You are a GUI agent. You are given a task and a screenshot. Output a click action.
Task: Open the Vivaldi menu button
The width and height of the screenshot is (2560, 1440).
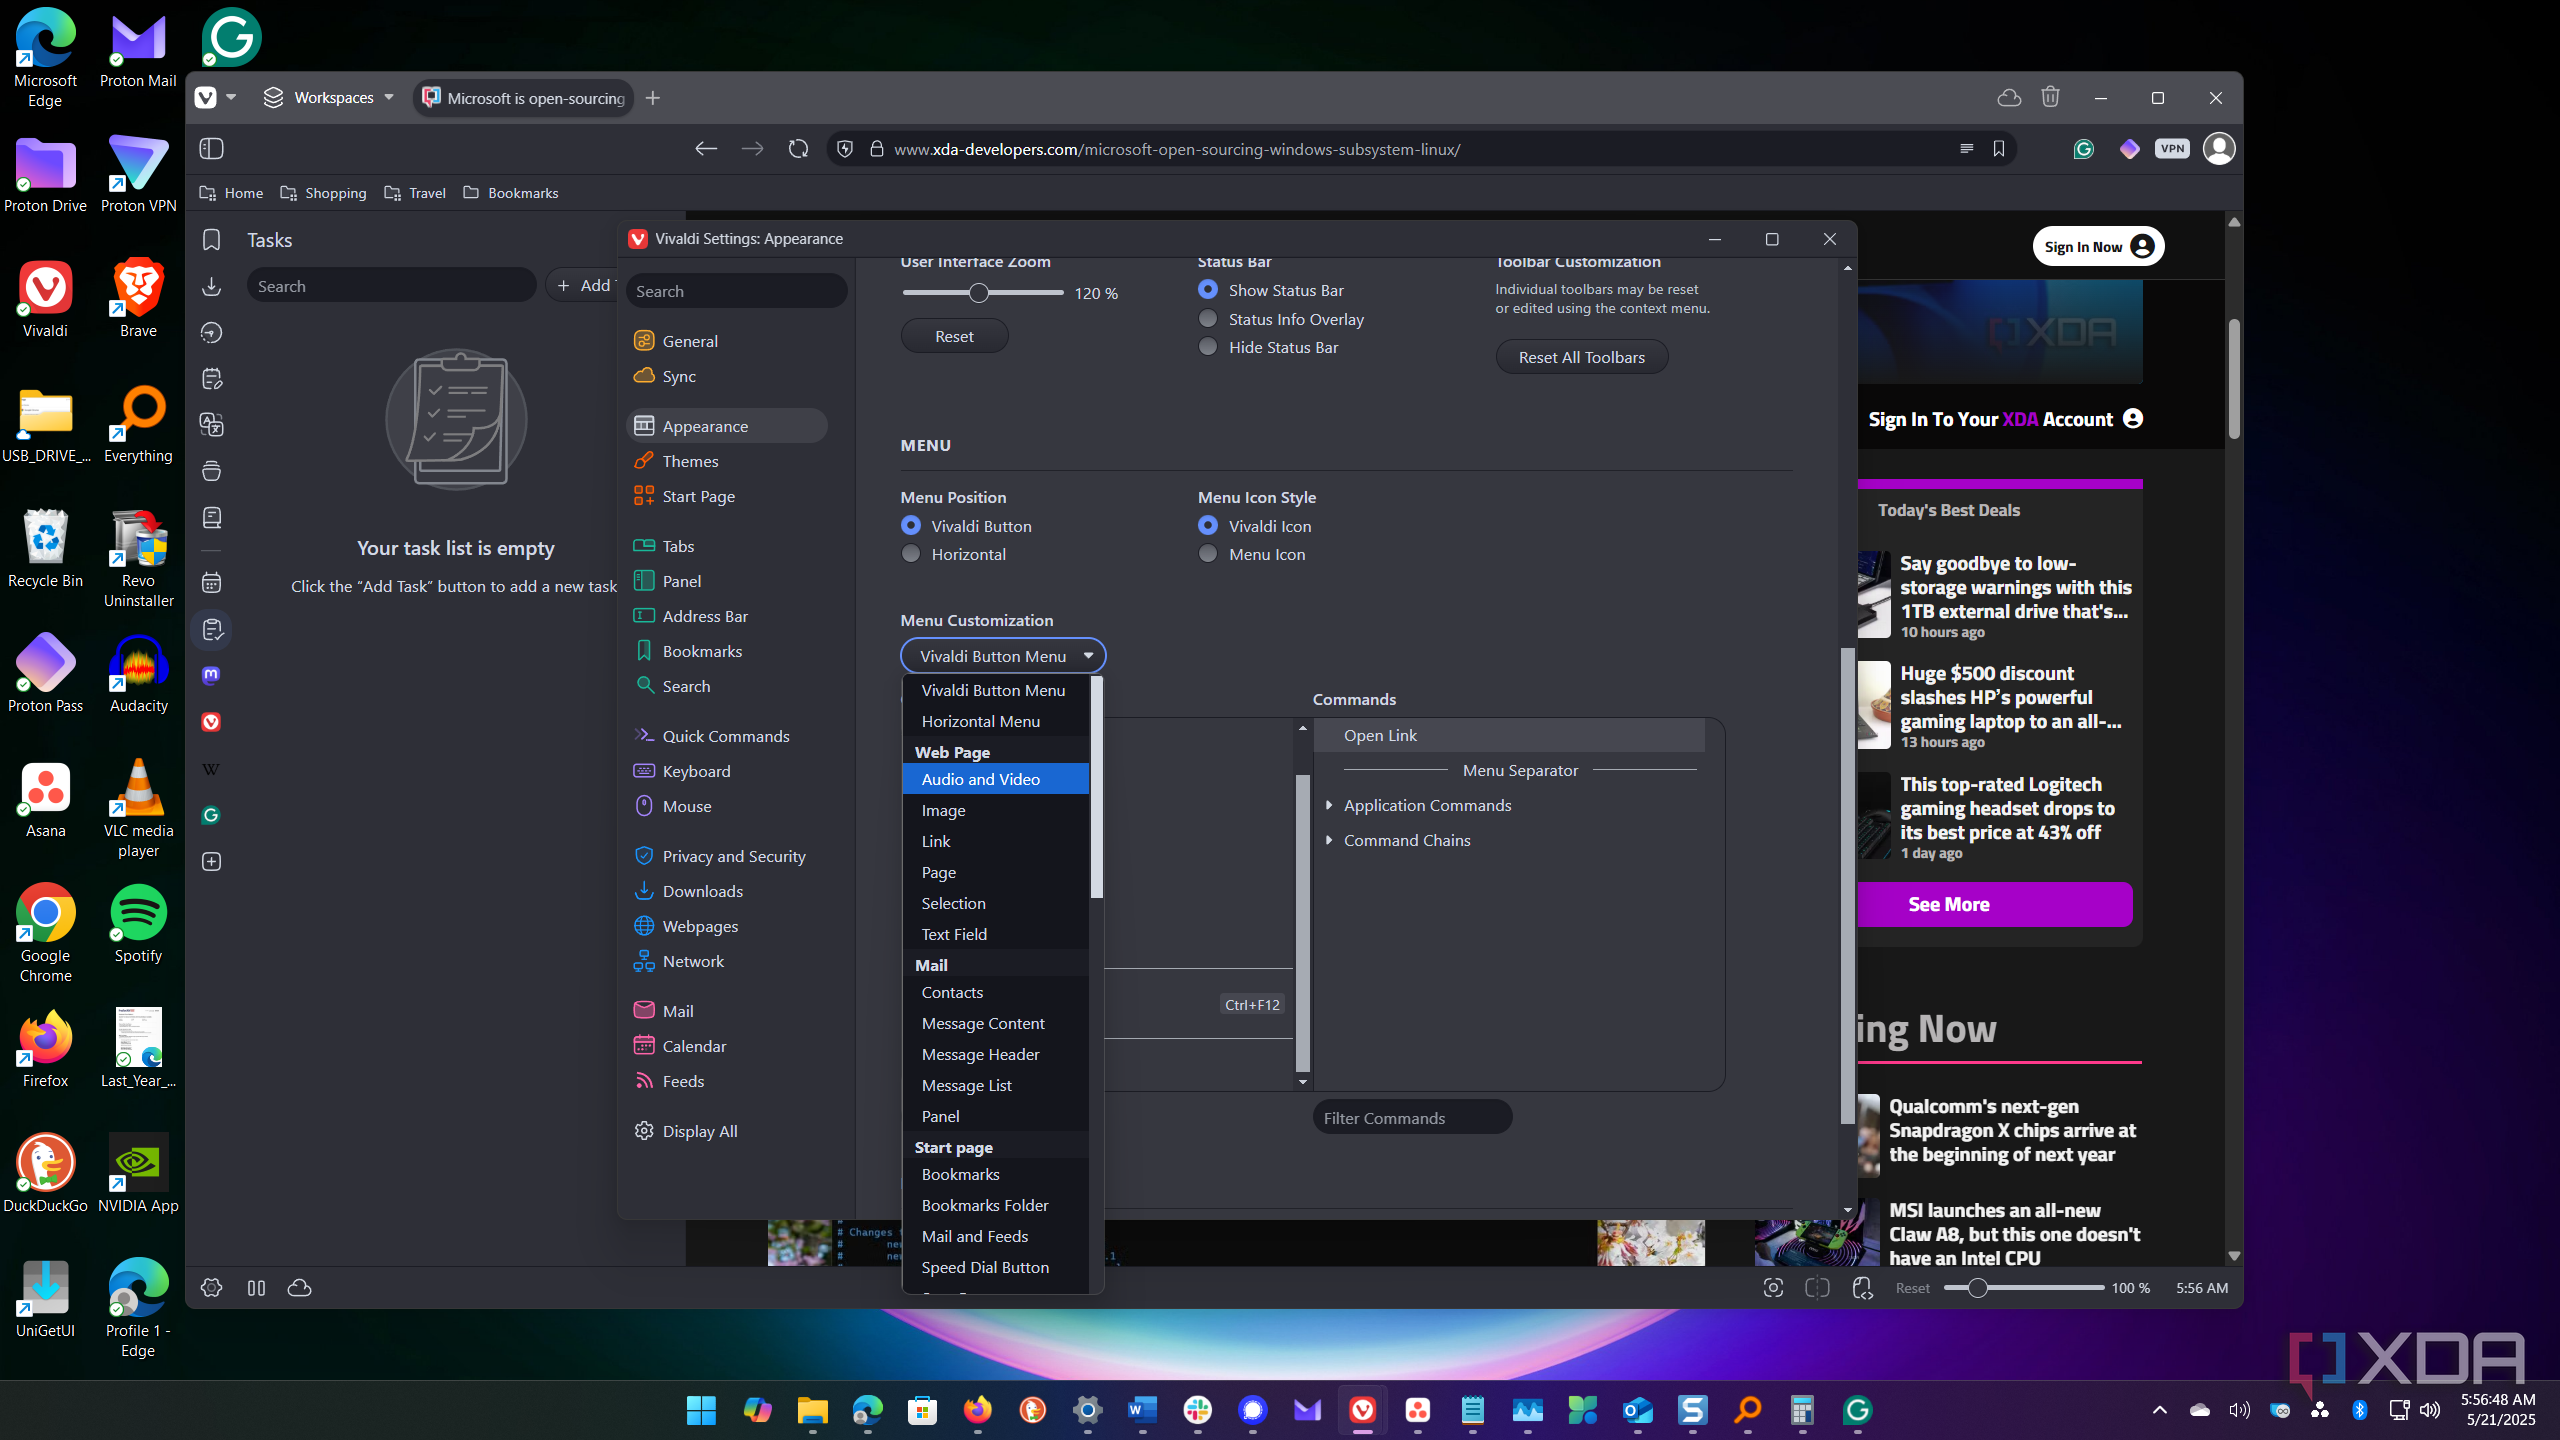click(206, 97)
